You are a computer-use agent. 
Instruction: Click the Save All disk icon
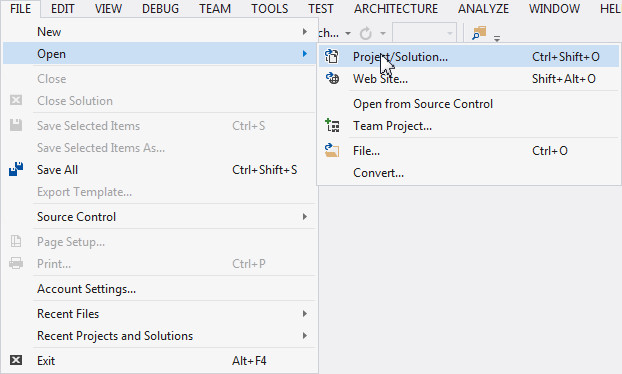click(x=16, y=169)
